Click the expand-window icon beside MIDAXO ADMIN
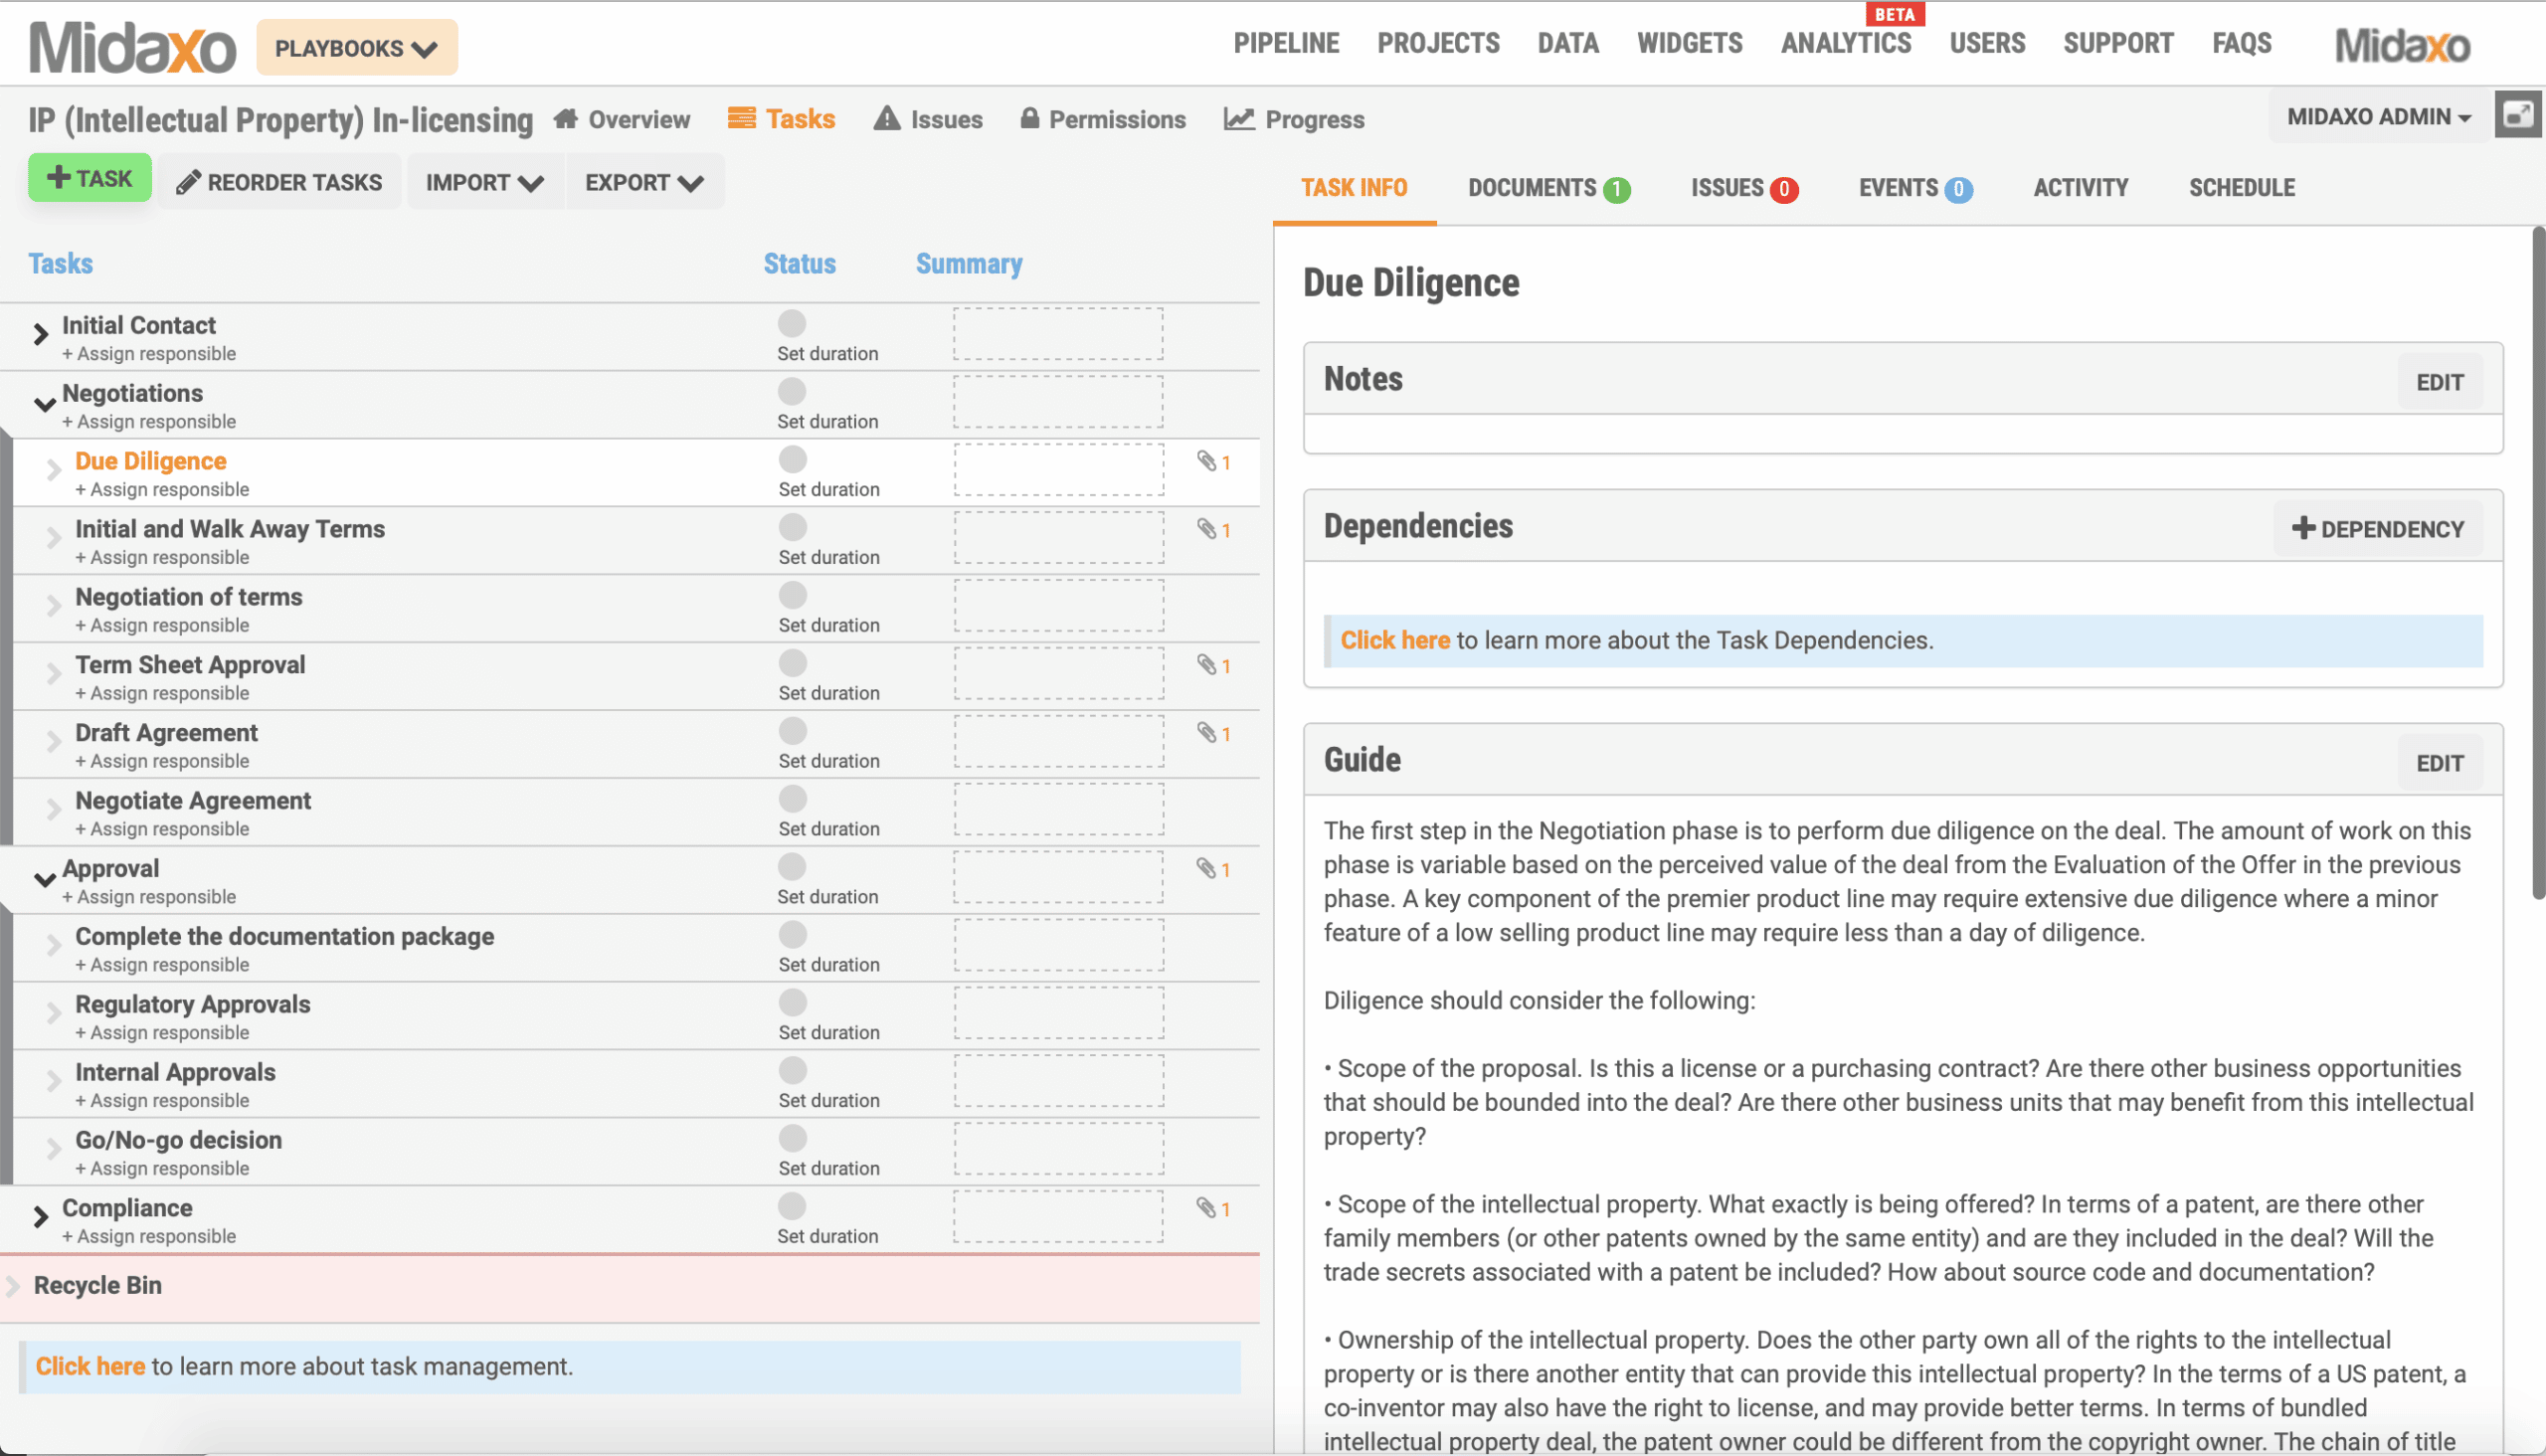This screenshot has height=1456, width=2546. tap(2517, 115)
